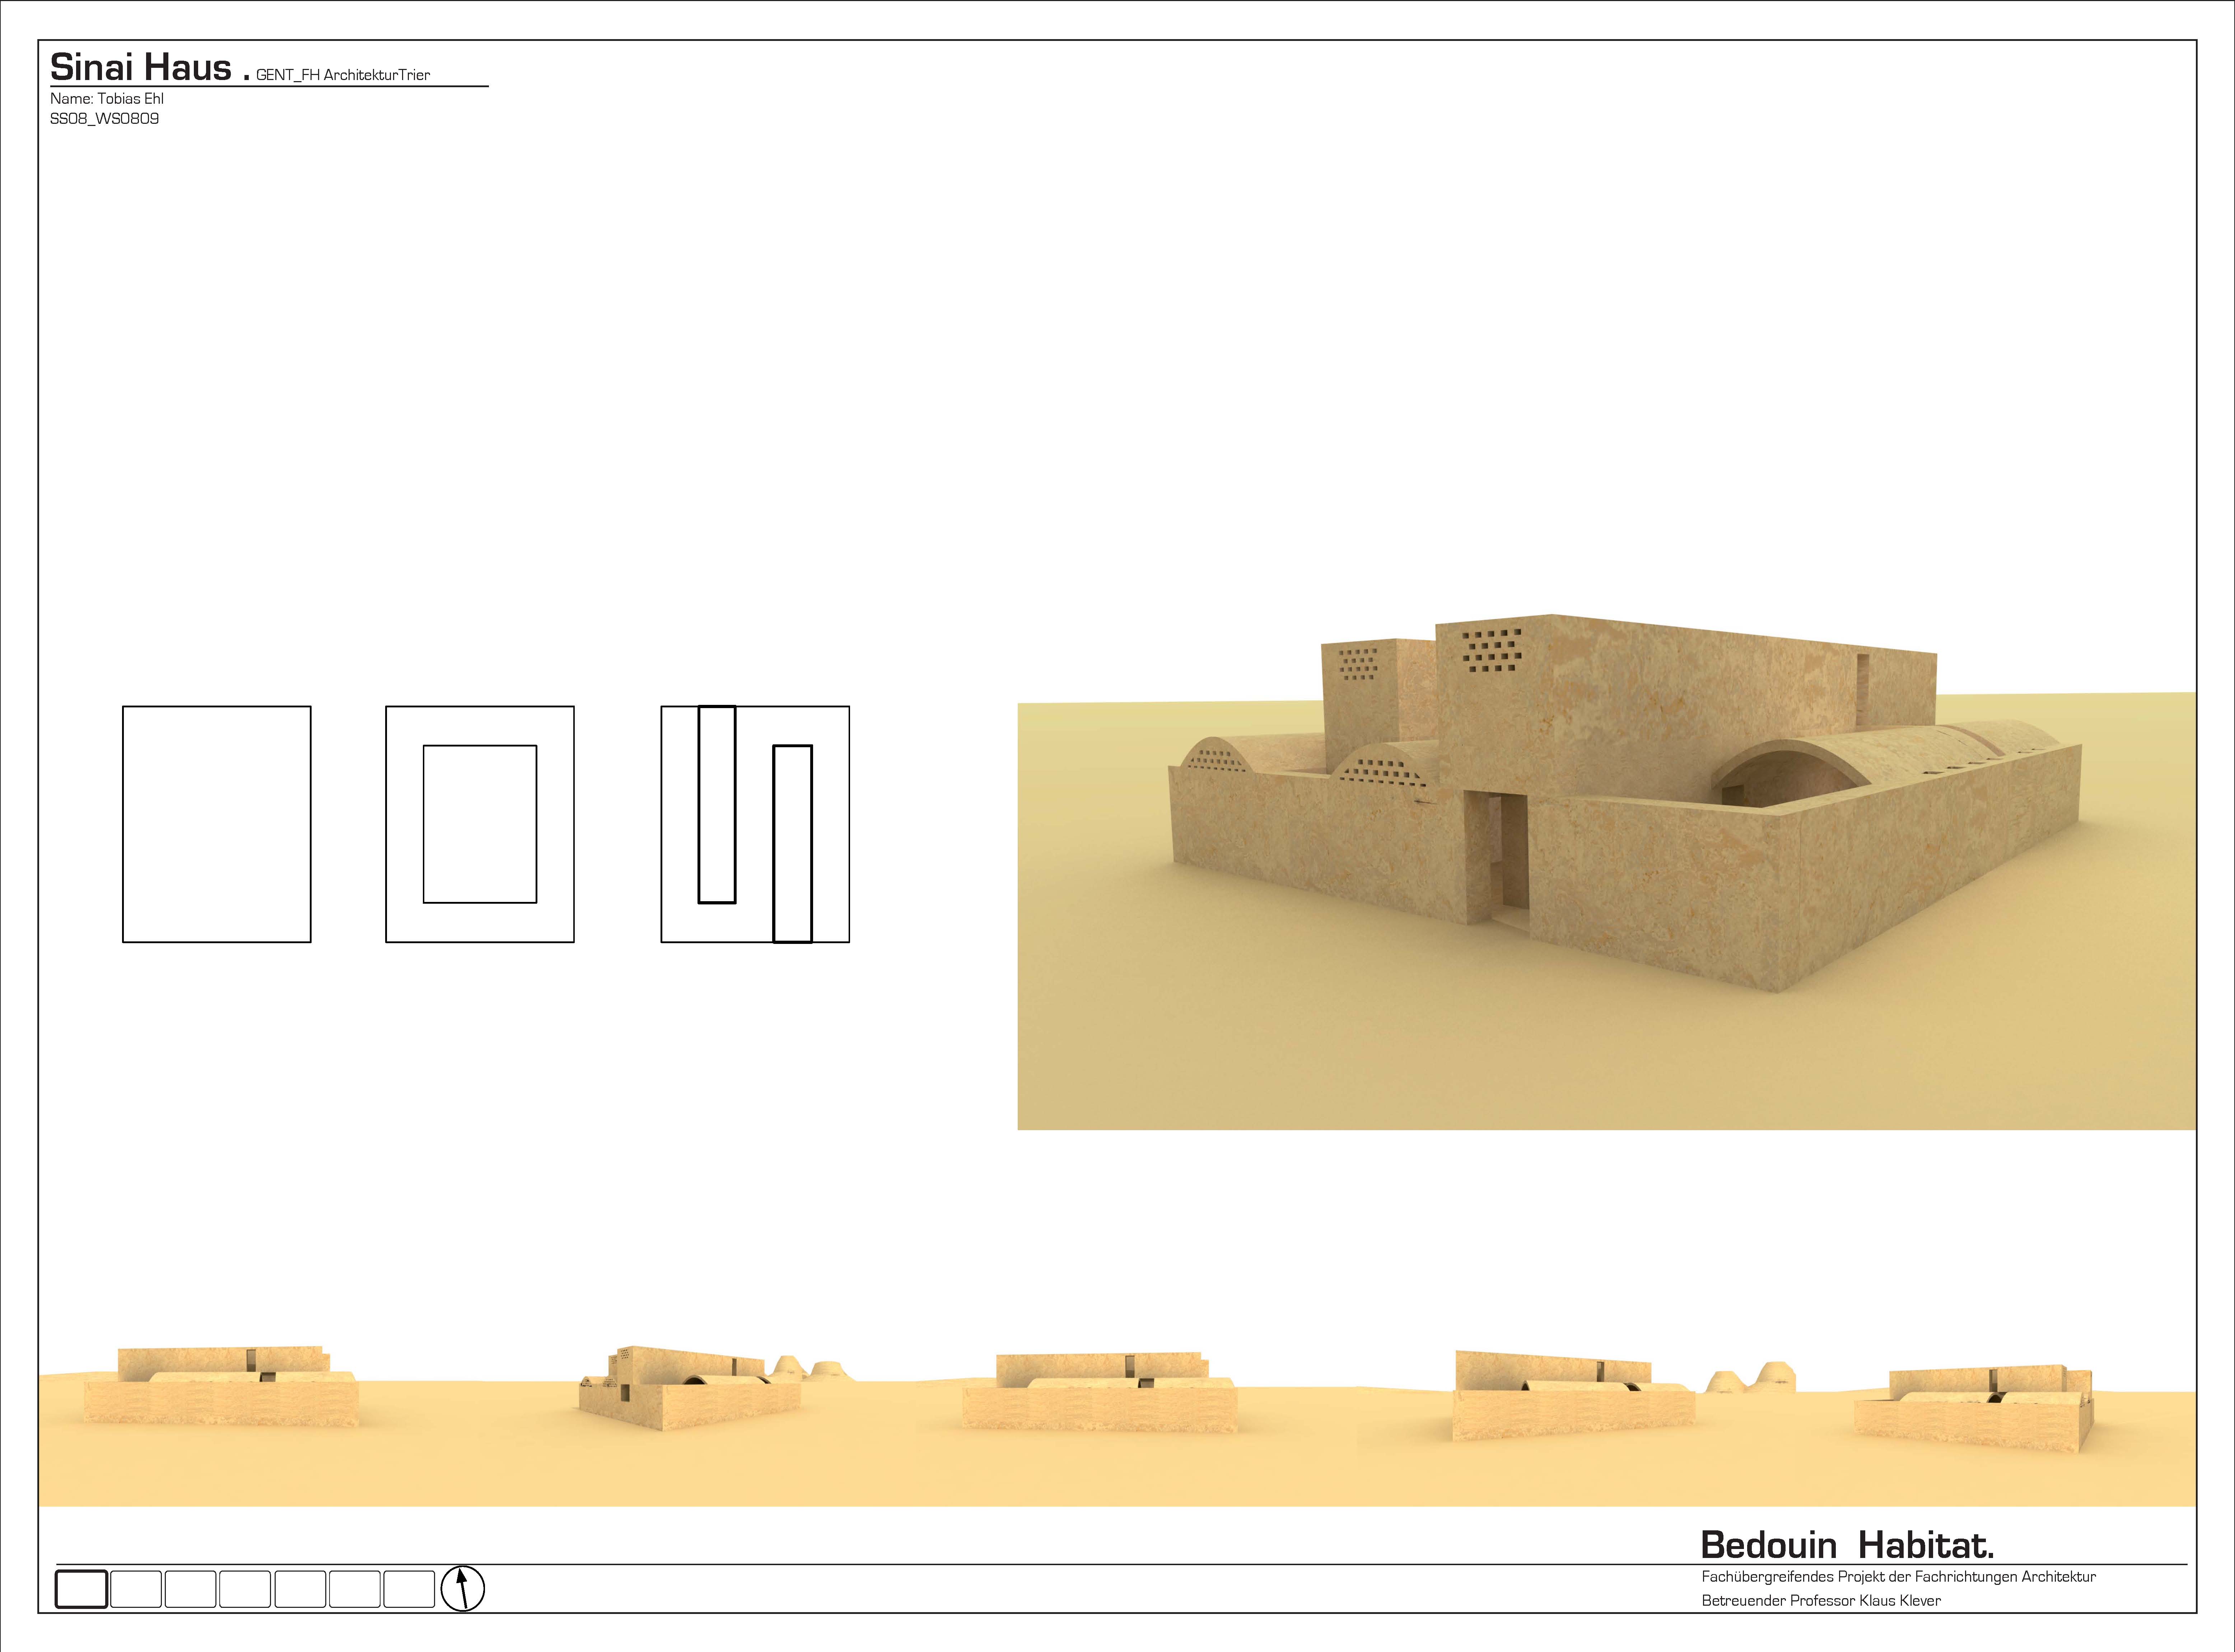The width and height of the screenshot is (2235, 1652).
Task: Click the left tall bar in third diagram
Action: point(717,805)
